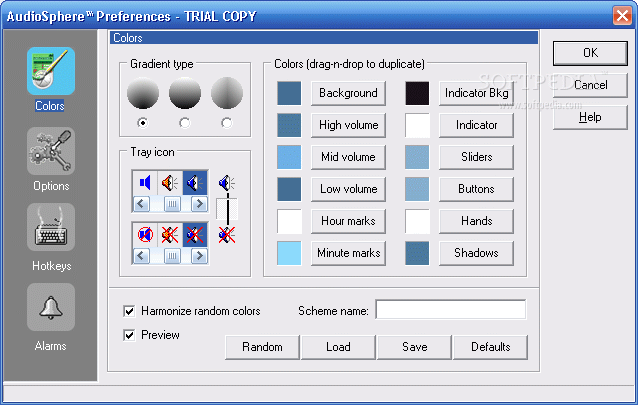Select the third gradient sphere thumbnail
Viewport: 638px width, 405px height.
click(227, 93)
